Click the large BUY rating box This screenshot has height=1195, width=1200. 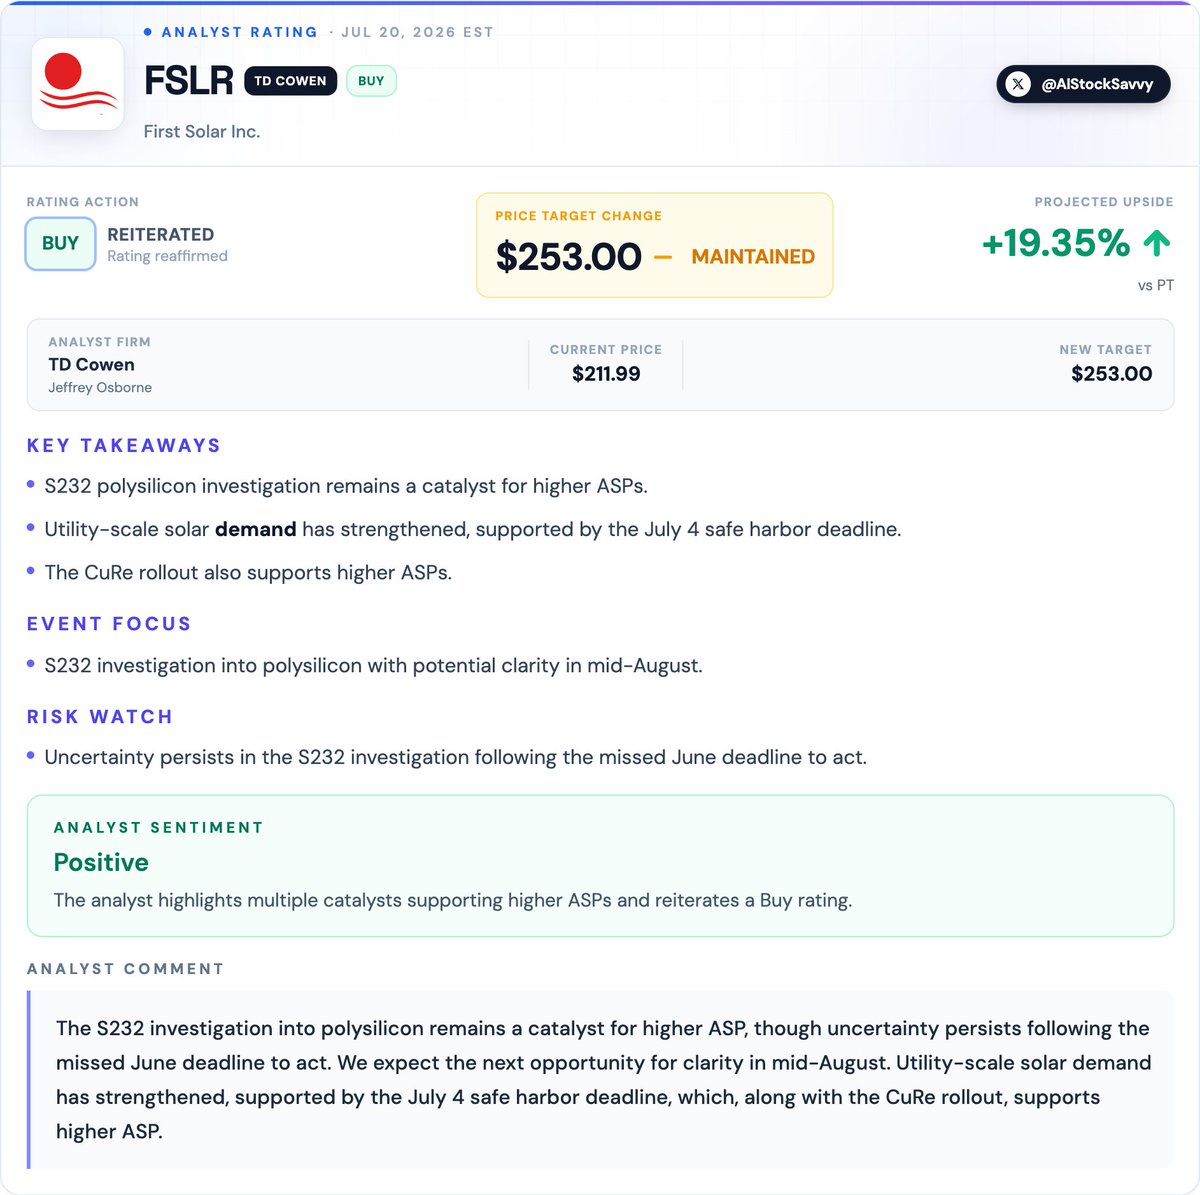[60, 244]
